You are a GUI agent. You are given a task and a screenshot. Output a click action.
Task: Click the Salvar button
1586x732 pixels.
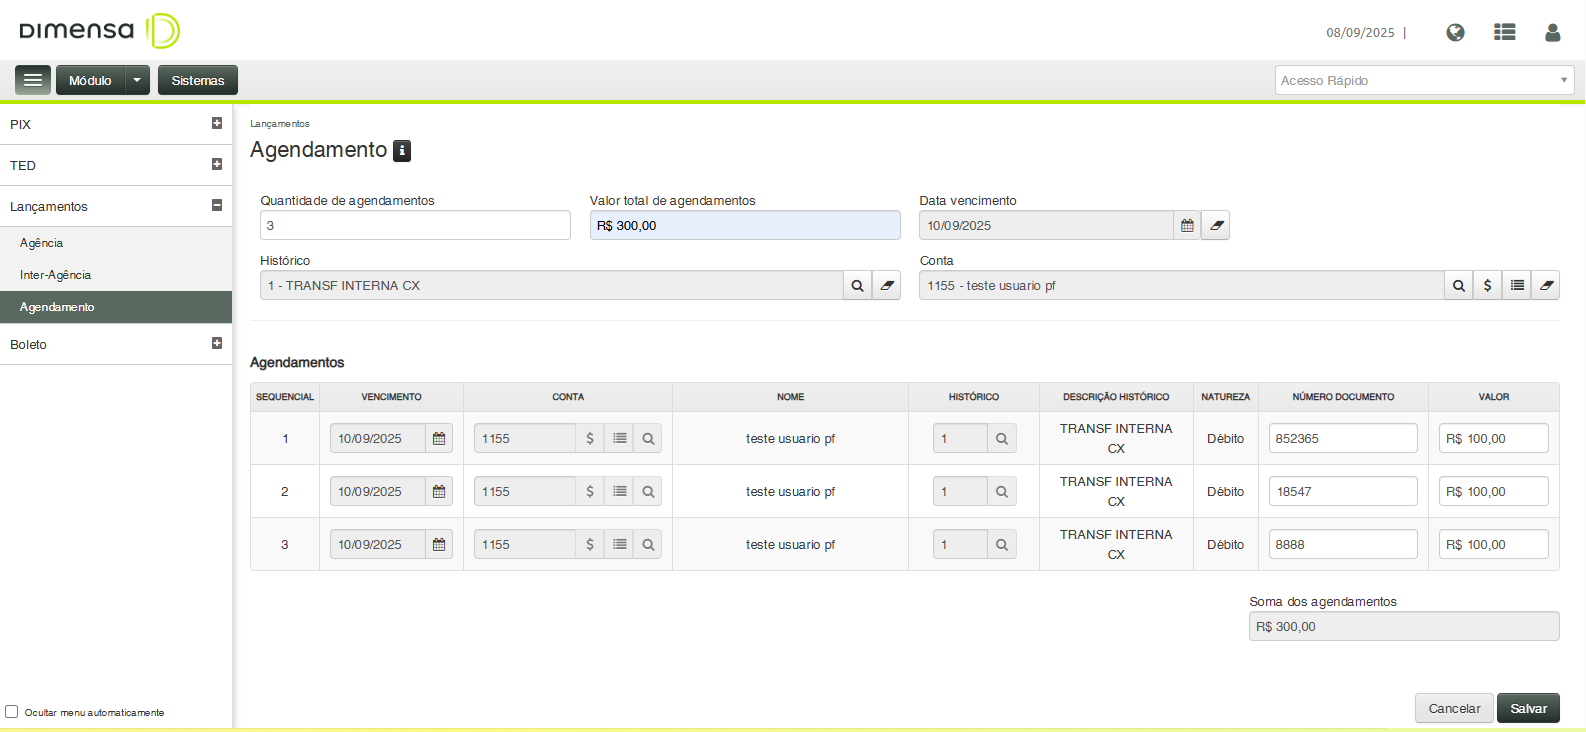click(x=1528, y=708)
